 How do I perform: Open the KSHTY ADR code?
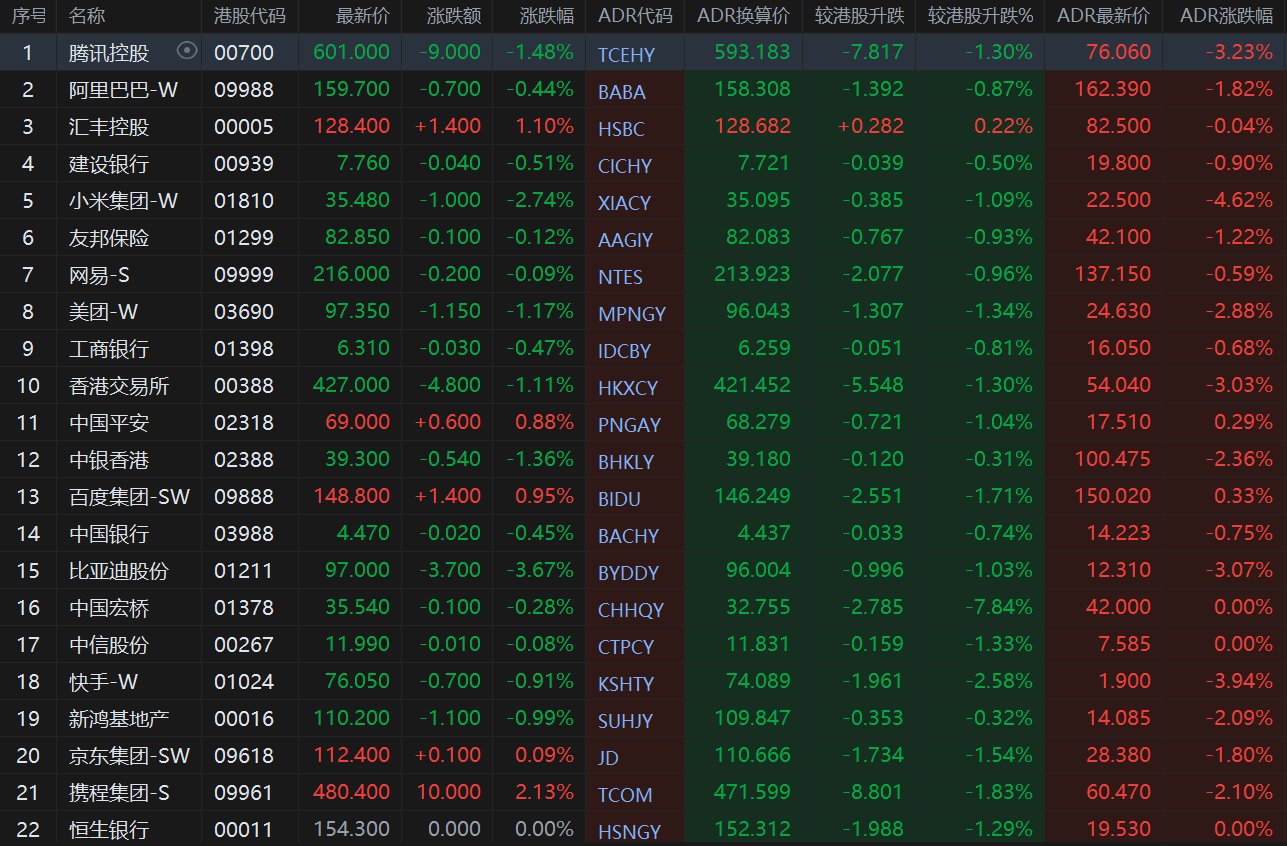coord(626,684)
